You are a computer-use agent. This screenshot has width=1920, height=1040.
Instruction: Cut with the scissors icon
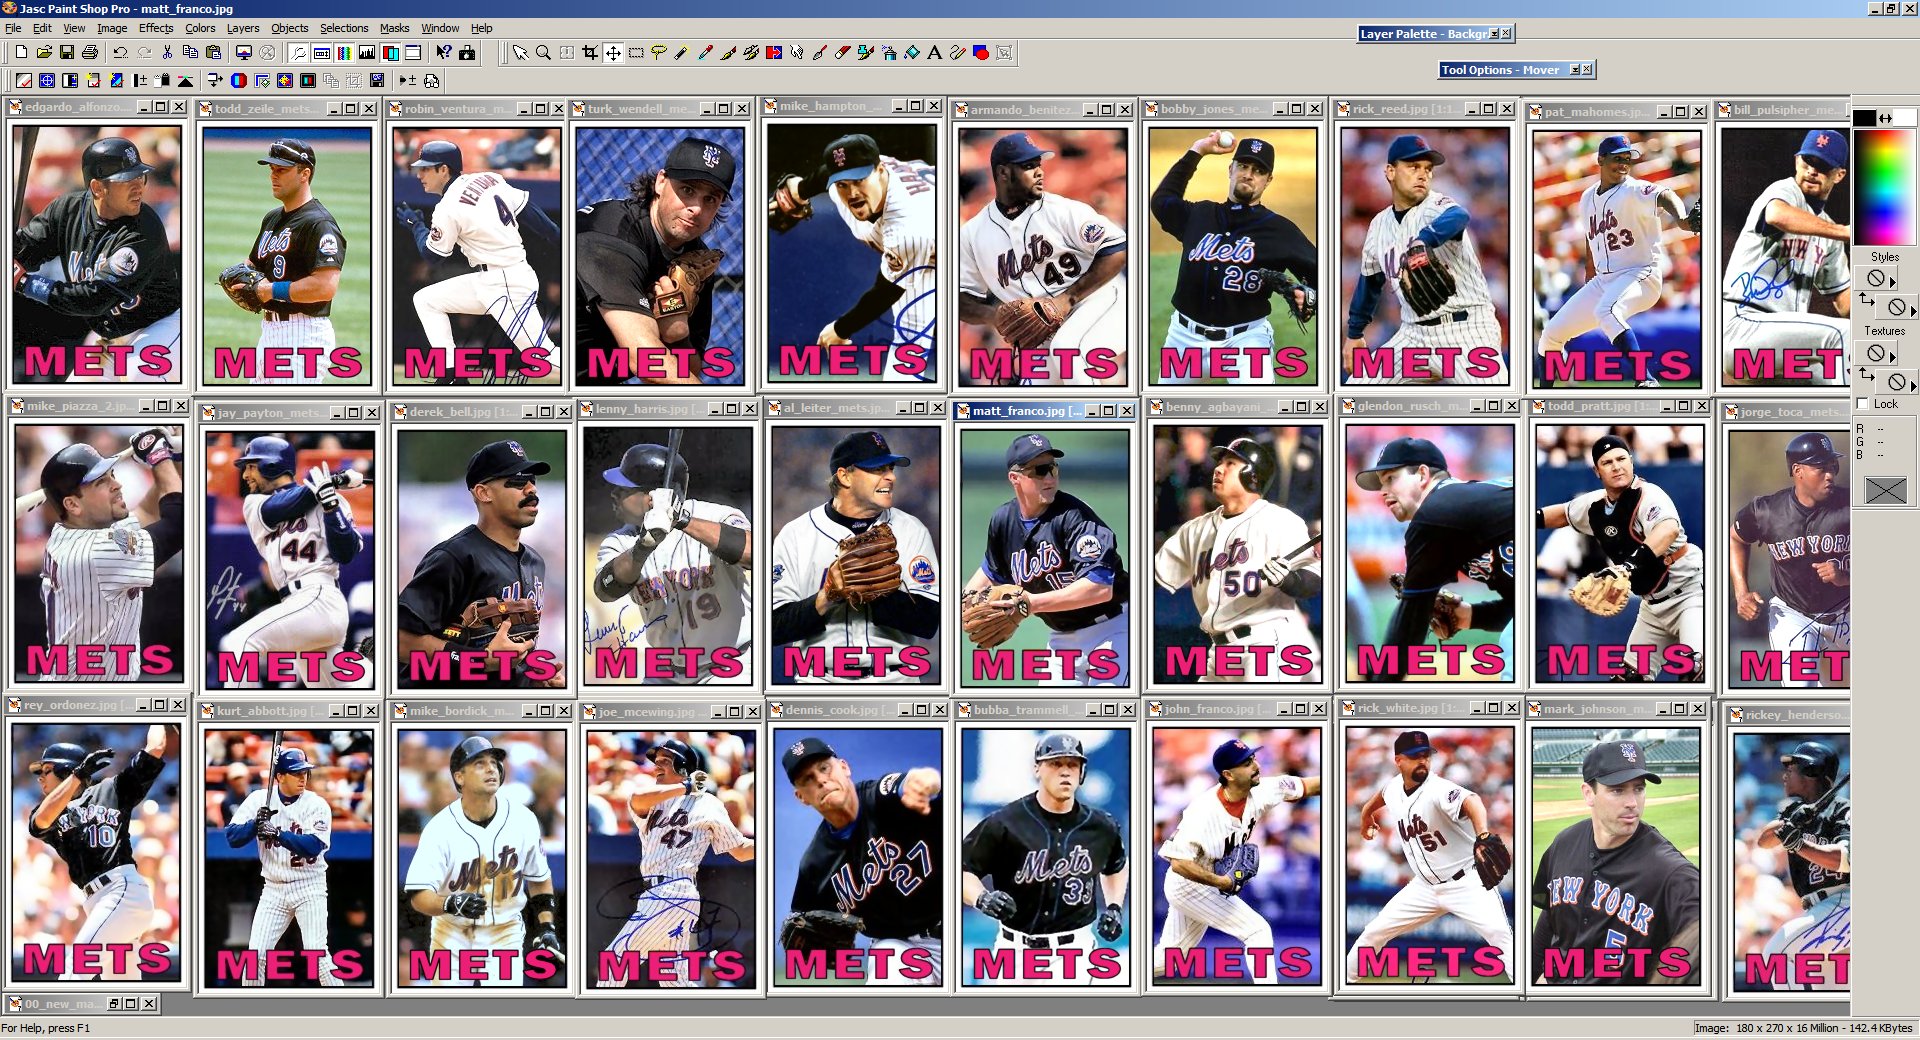coord(167,52)
